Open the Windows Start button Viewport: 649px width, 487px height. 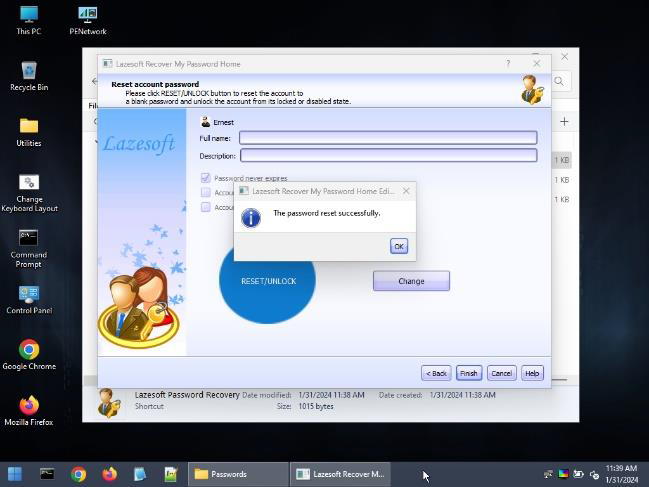coord(15,474)
